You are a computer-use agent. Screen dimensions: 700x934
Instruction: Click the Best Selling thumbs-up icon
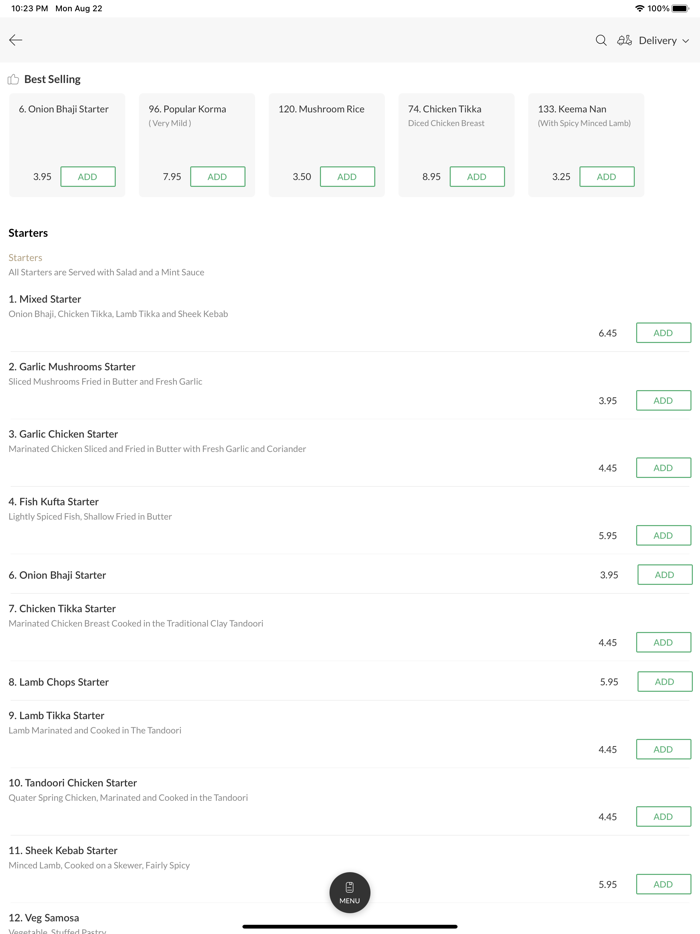(x=13, y=79)
